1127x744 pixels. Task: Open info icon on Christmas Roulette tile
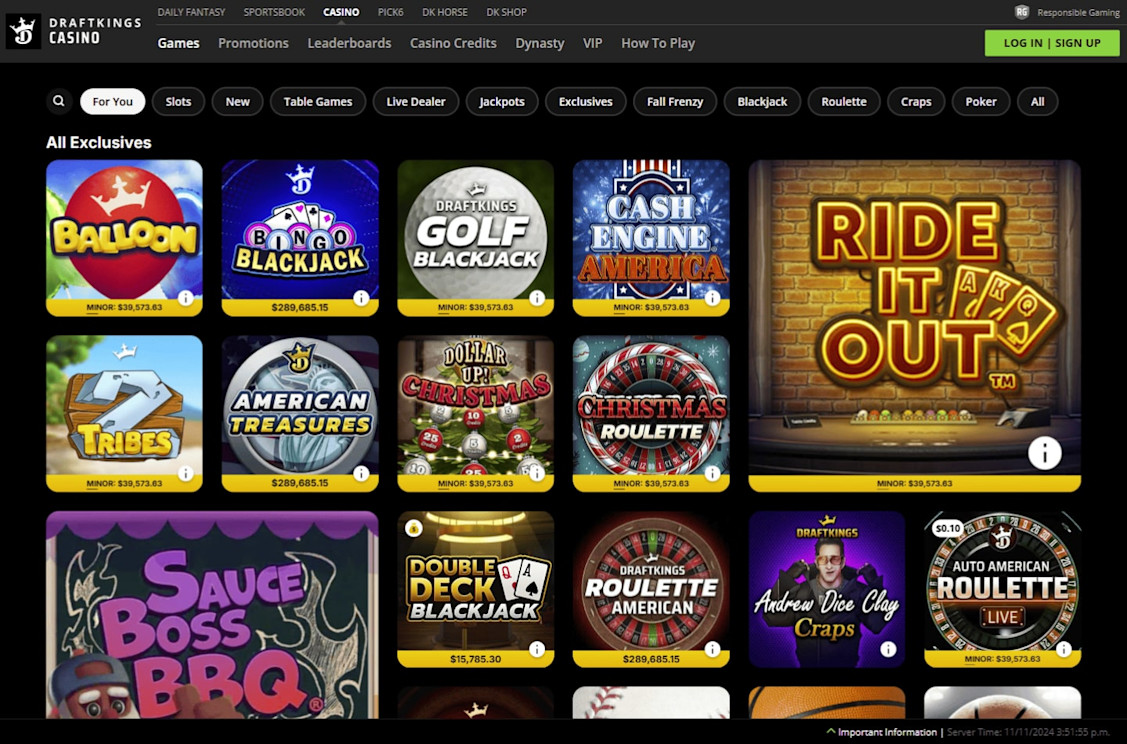tap(712, 473)
